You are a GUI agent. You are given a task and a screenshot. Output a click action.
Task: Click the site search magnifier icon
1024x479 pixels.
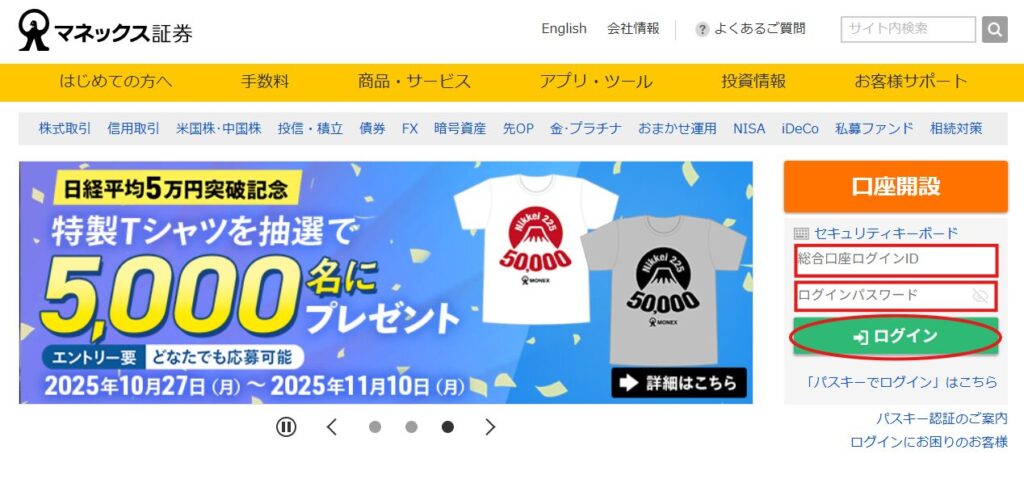tap(995, 29)
